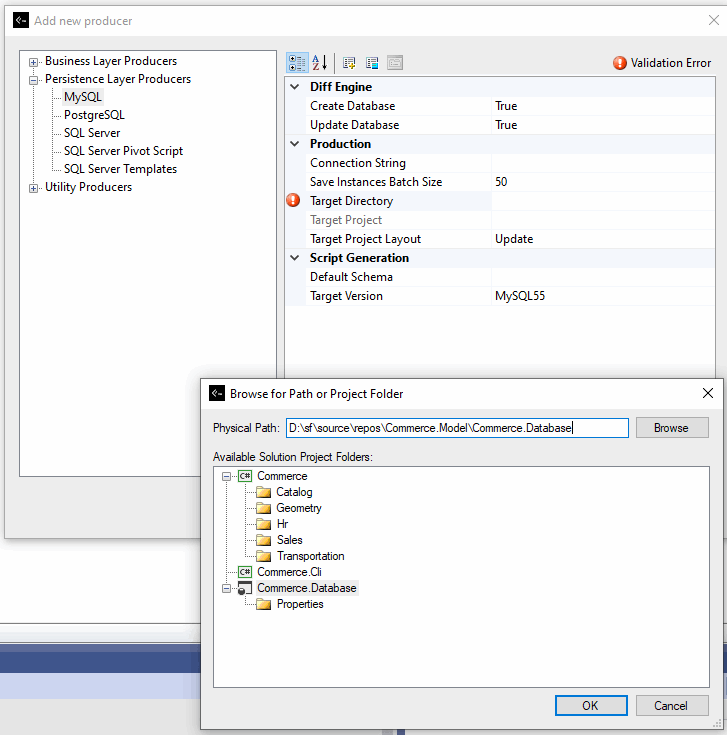The height and width of the screenshot is (735, 727).
Task: Click the blue property list toolbar icon
Action: point(372,63)
